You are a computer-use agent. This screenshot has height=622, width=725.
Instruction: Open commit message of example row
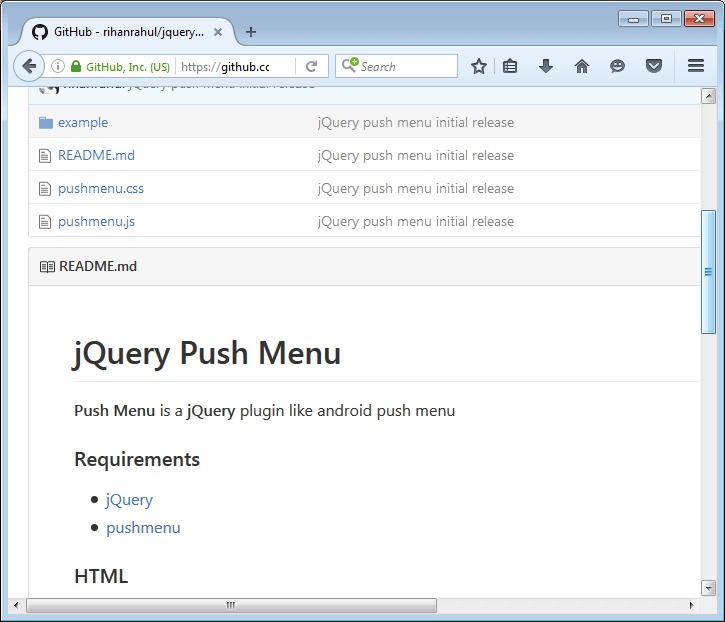[416, 123]
